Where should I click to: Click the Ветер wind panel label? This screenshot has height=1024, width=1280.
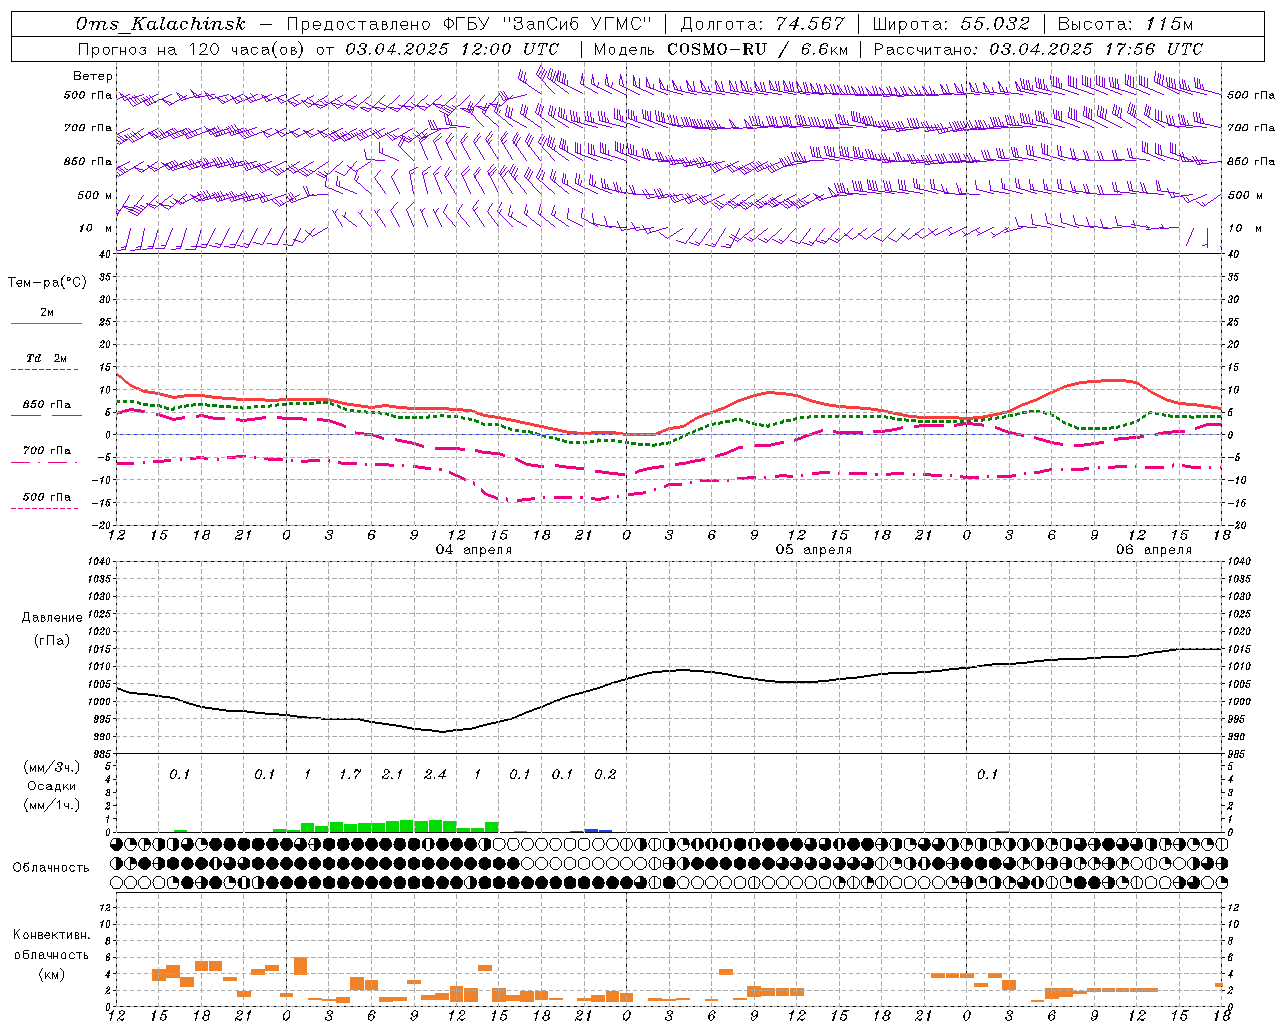[93, 76]
